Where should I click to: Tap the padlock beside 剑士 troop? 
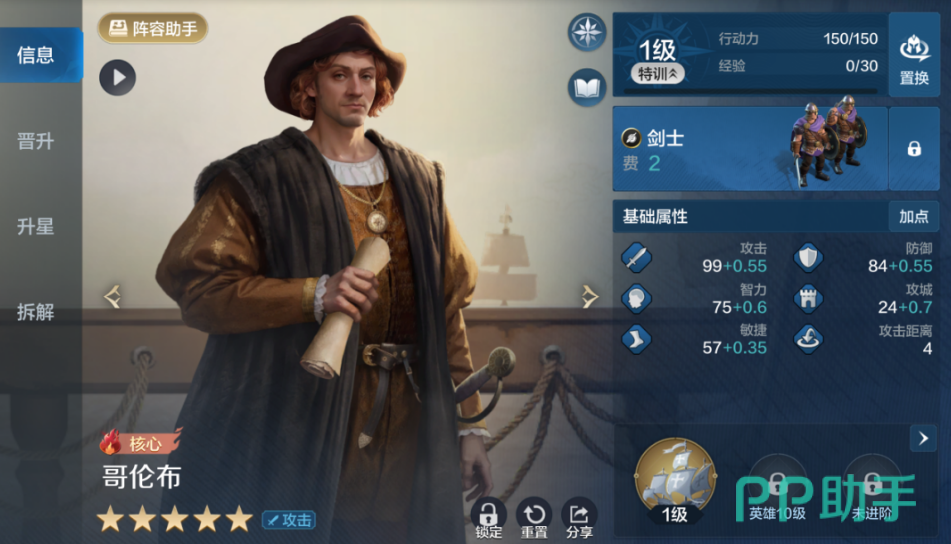coord(913,149)
